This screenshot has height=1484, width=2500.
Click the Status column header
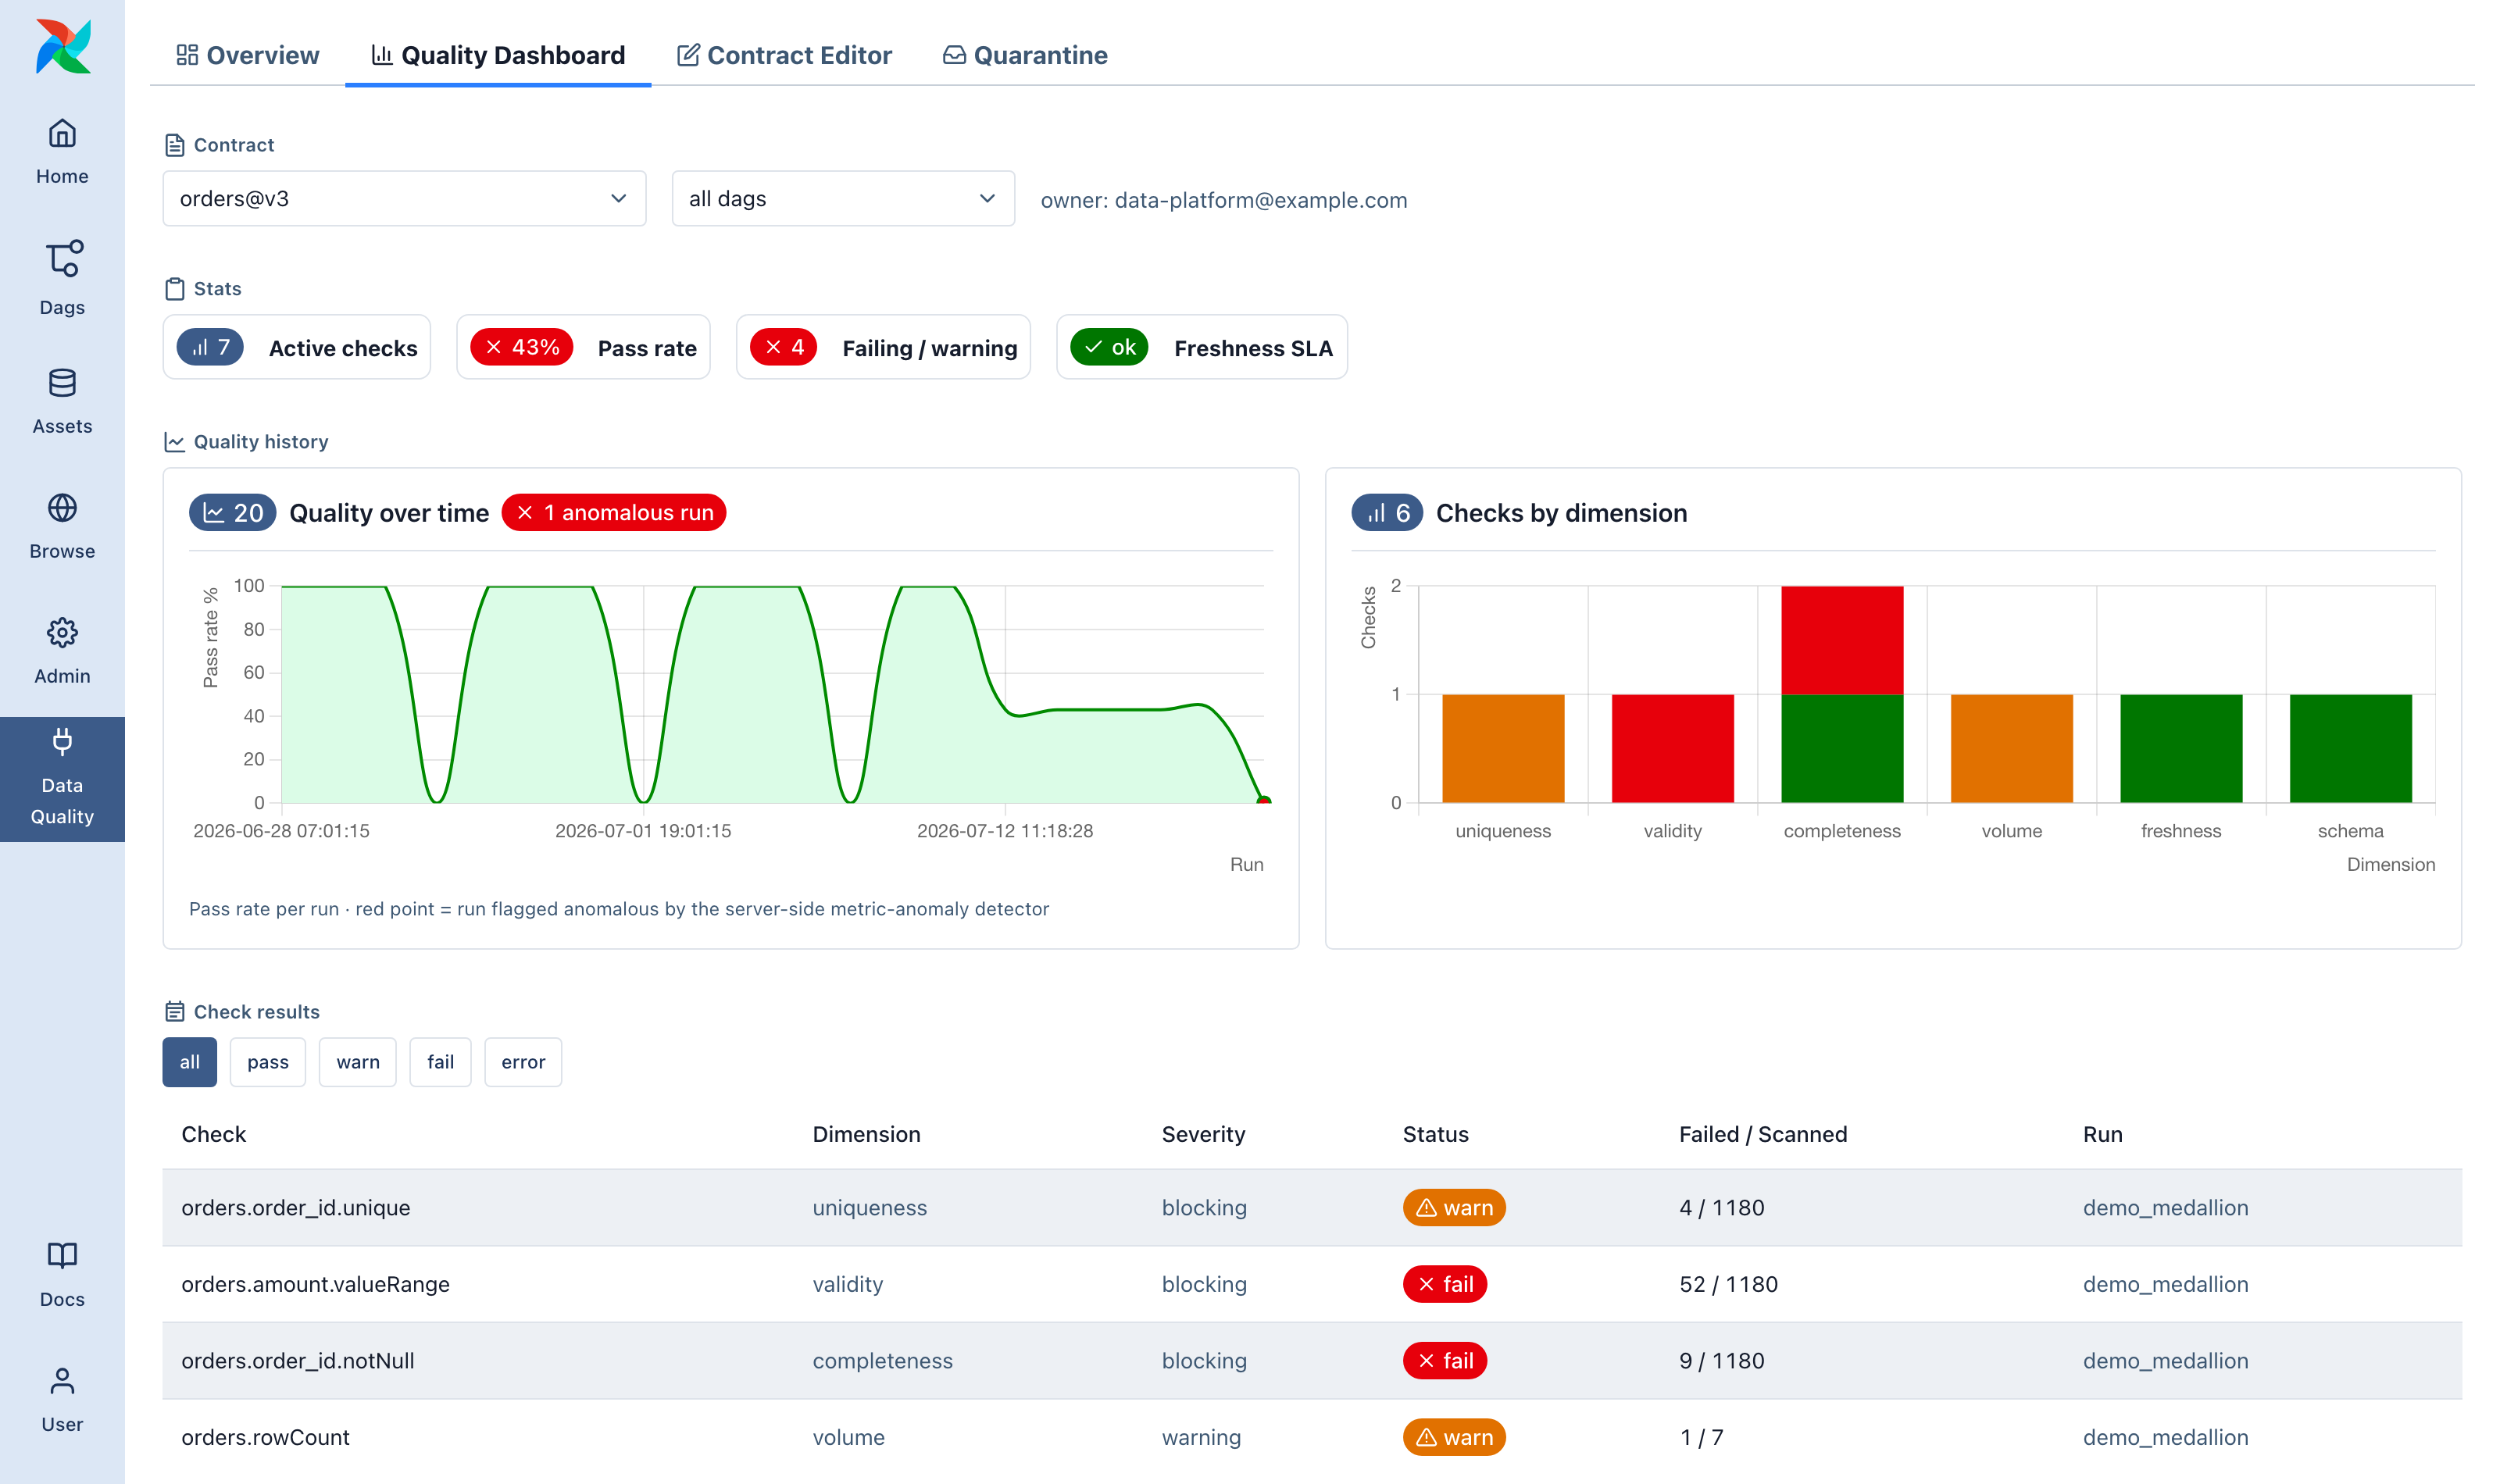click(1435, 1134)
